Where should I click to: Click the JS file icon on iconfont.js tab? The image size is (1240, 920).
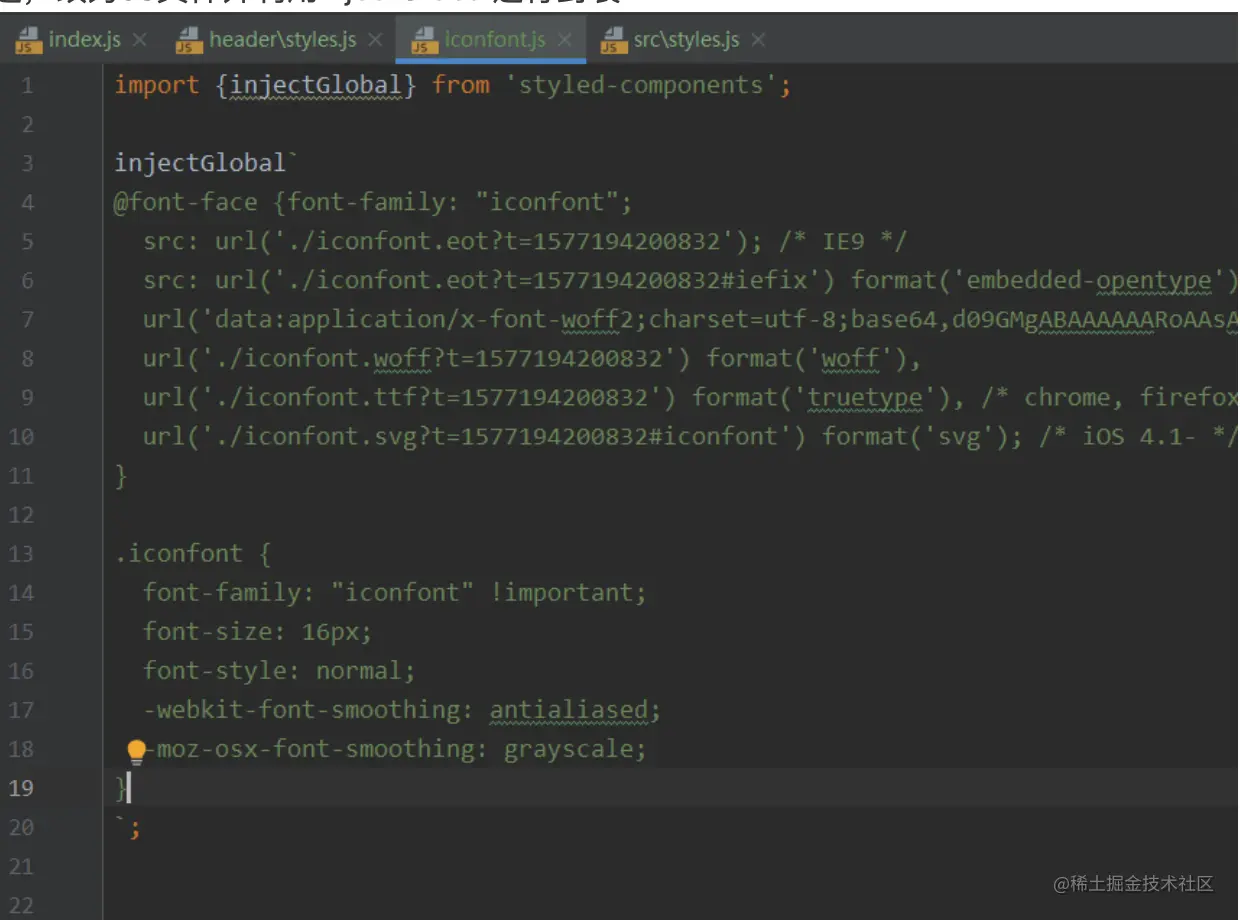(x=424, y=40)
